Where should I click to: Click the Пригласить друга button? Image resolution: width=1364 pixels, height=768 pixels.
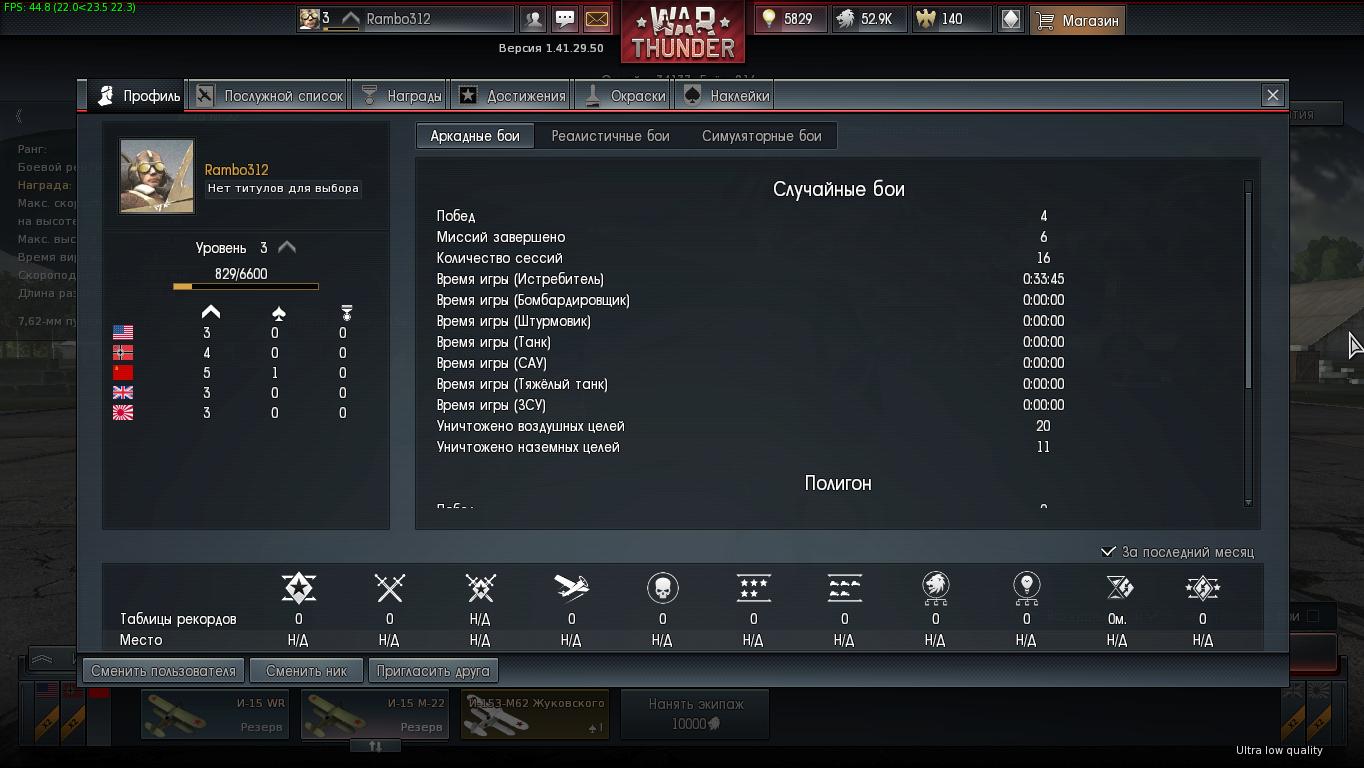click(433, 671)
